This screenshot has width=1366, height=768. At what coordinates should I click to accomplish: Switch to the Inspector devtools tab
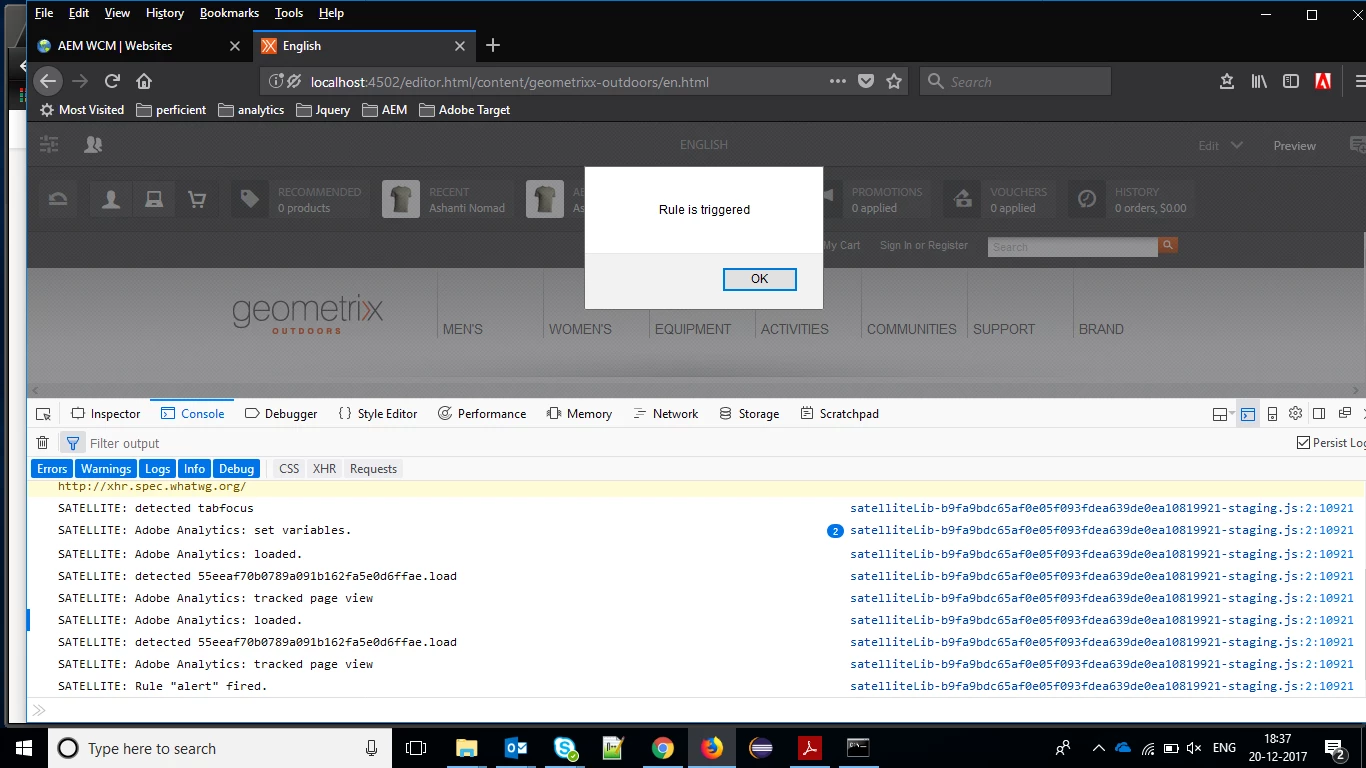click(106, 414)
